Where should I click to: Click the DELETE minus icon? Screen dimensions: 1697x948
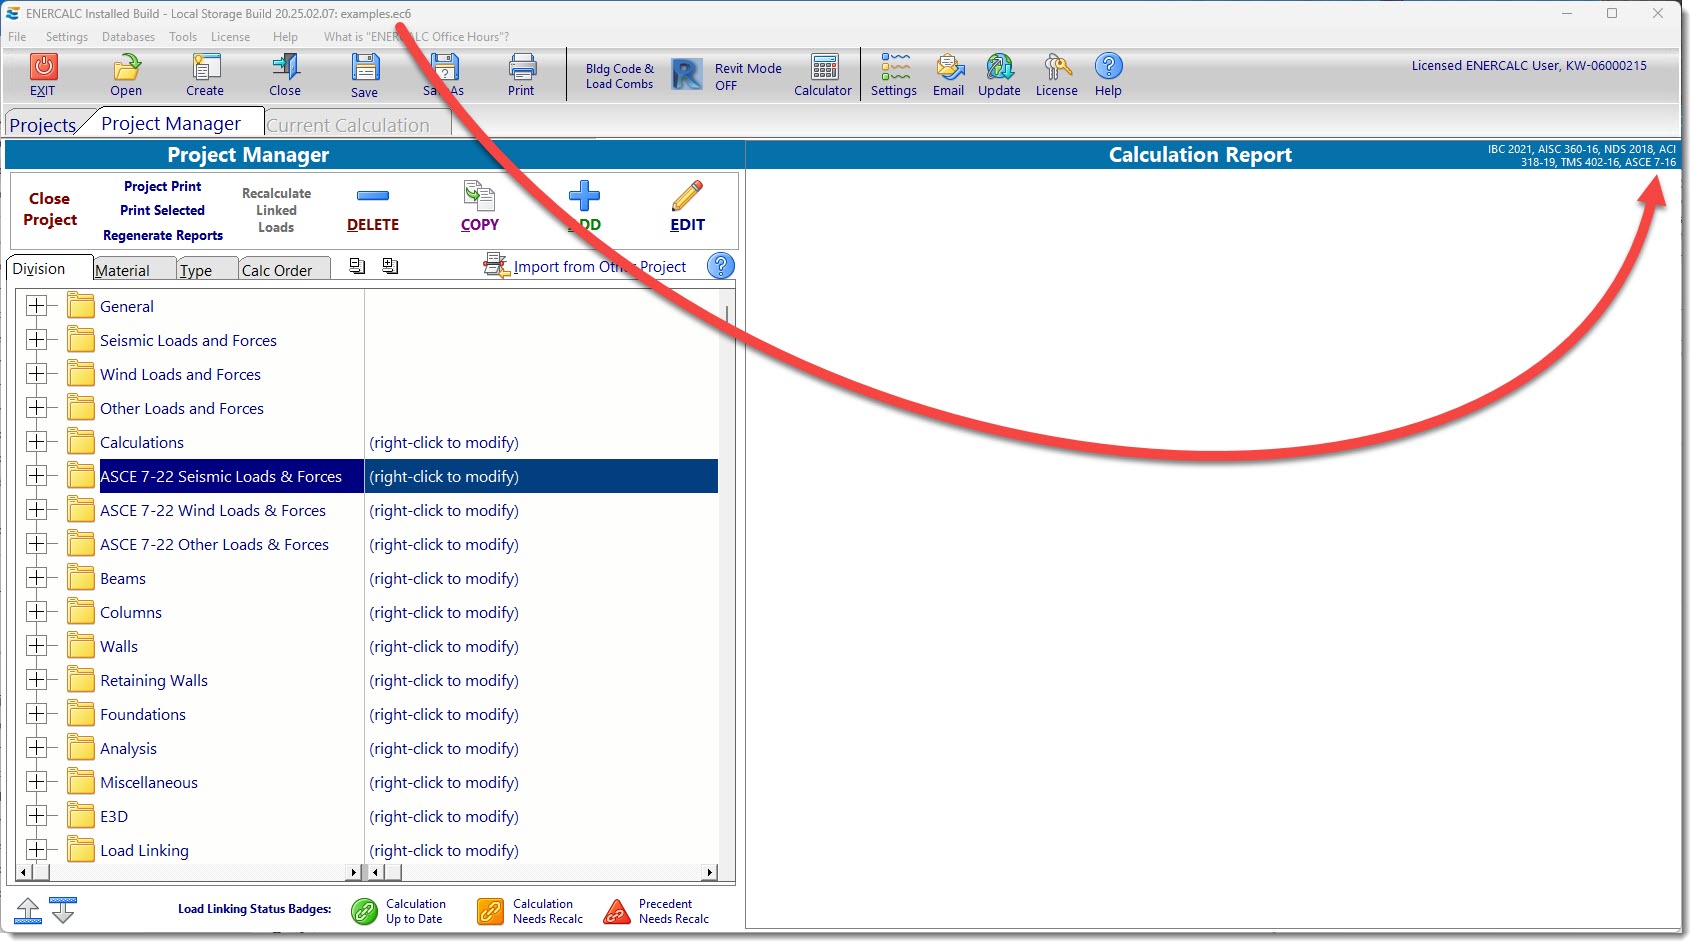(x=373, y=196)
